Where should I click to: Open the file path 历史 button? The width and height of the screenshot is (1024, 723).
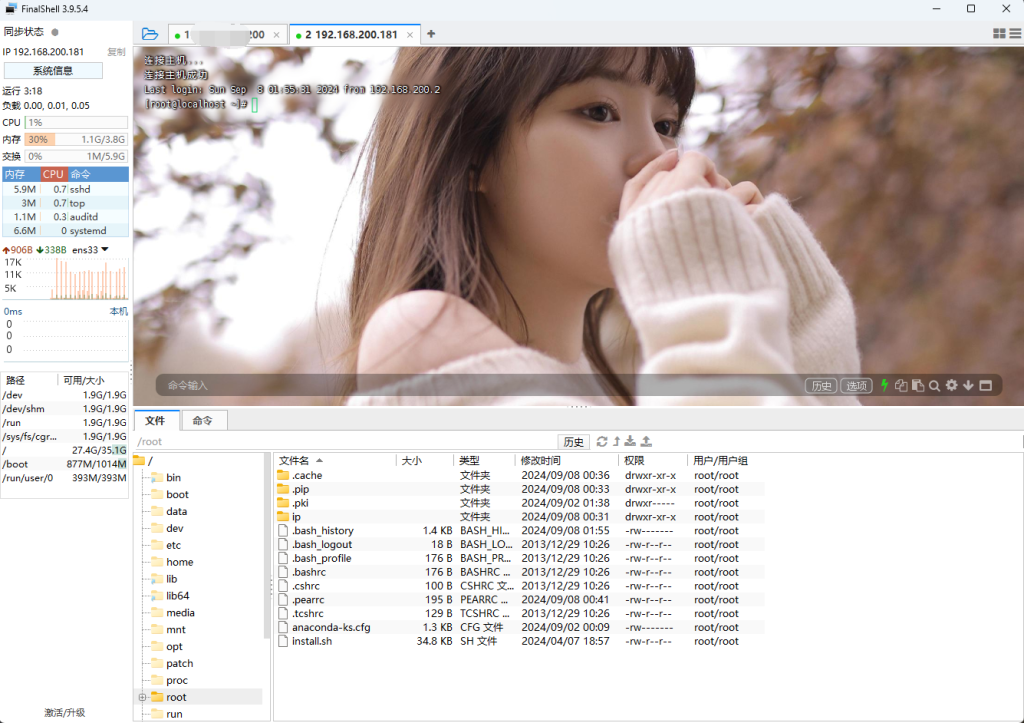click(573, 442)
